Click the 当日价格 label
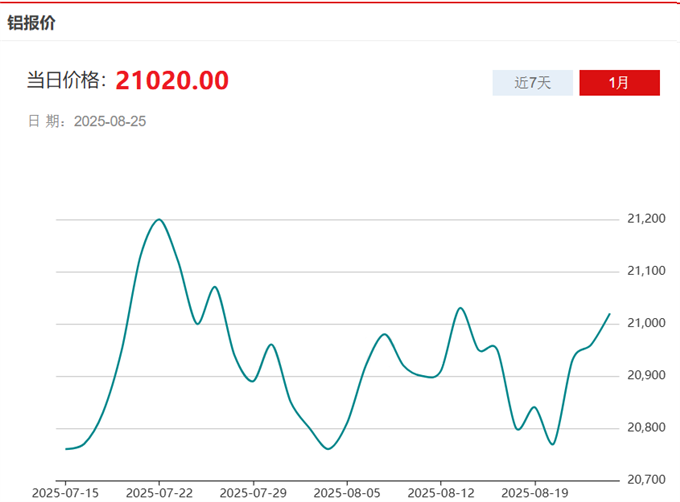 [x=66, y=81]
